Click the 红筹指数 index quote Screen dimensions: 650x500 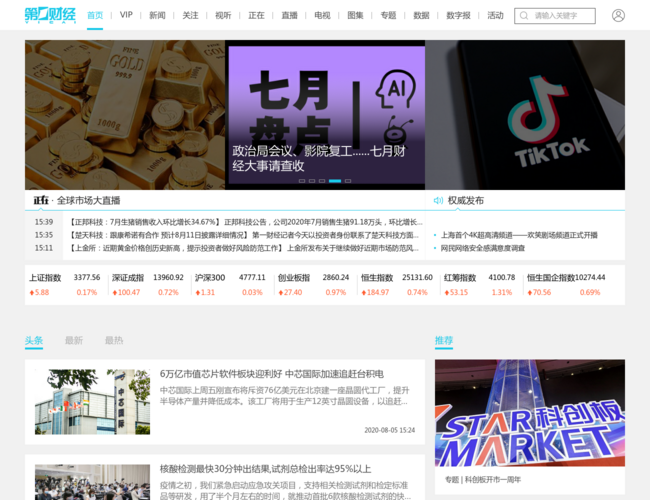pyautogui.click(x=480, y=285)
